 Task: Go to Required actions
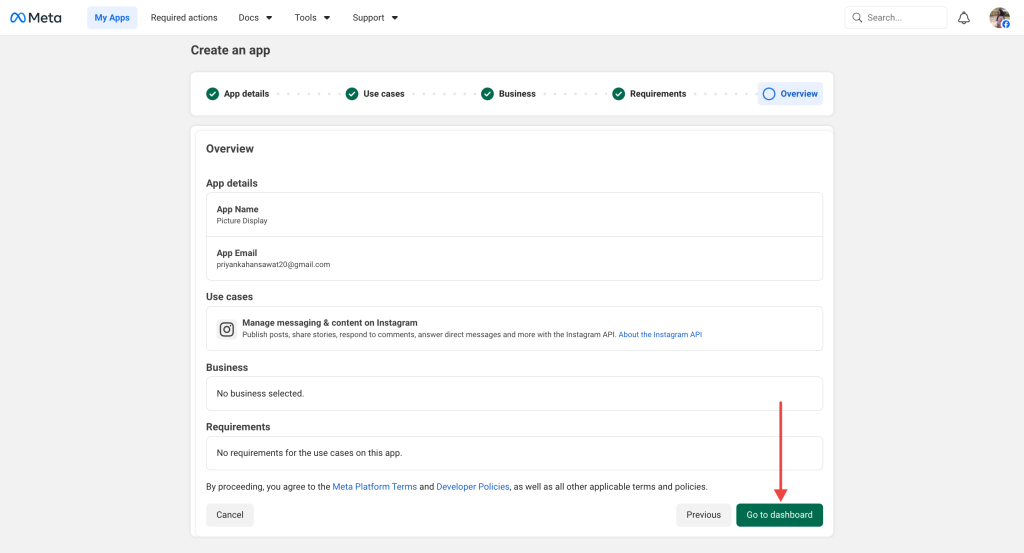[184, 18]
